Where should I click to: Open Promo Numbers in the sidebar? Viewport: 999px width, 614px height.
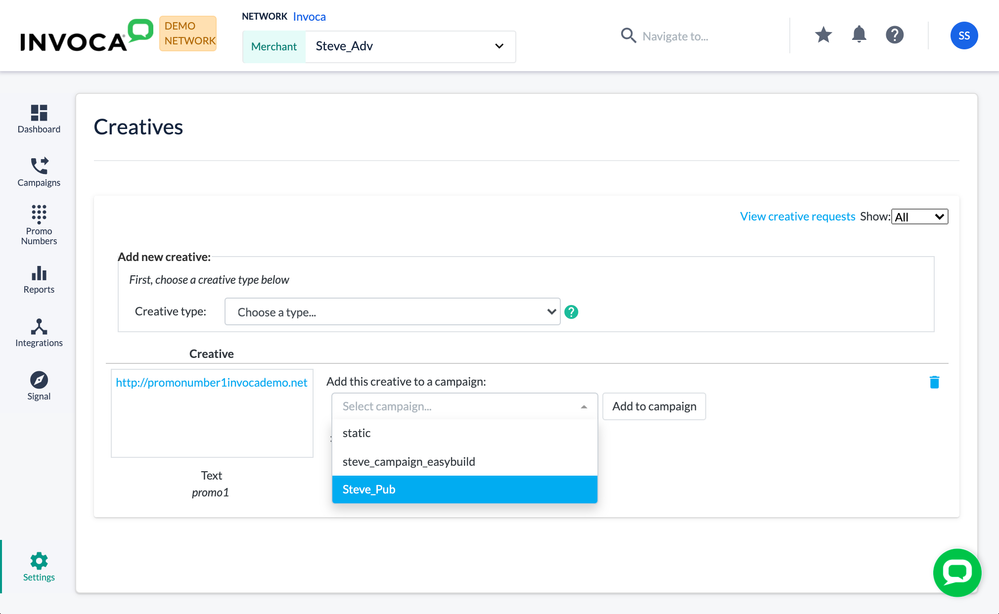point(39,225)
